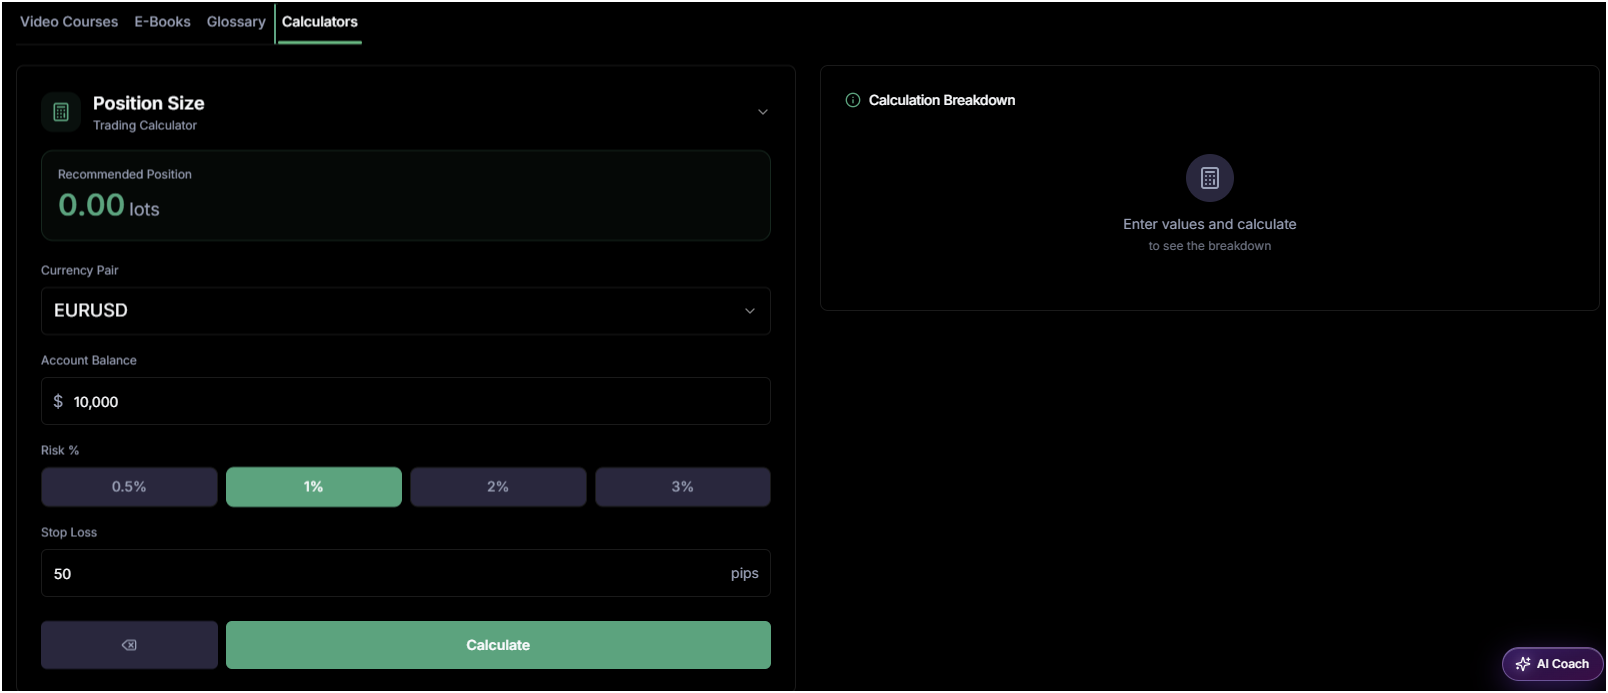Viewport: 1608px width, 693px height.
Task: Click the Position Size calculator icon
Action: click(x=61, y=112)
